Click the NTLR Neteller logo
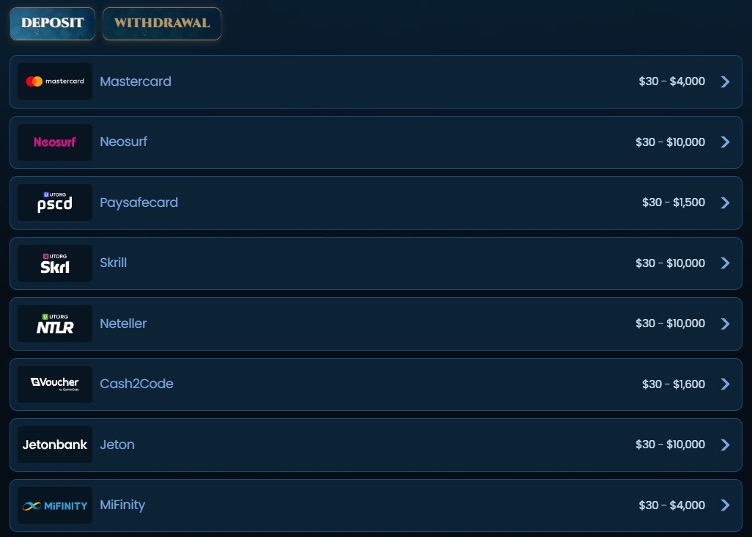The width and height of the screenshot is (755, 540). pyautogui.click(x=55, y=324)
